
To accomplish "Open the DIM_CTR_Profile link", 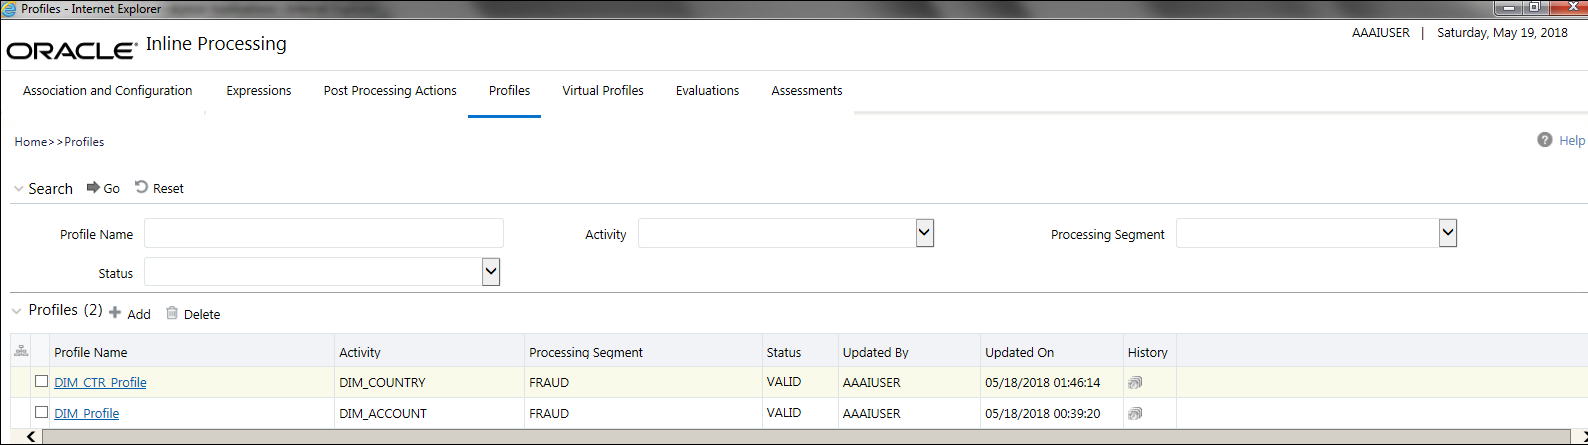I will click(100, 382).
